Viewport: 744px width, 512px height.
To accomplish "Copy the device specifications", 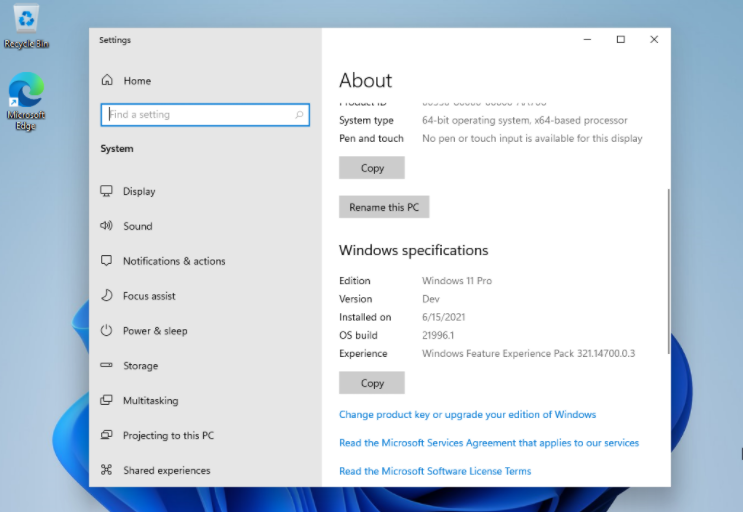I will pyautogui.click(x=372, y=168).
